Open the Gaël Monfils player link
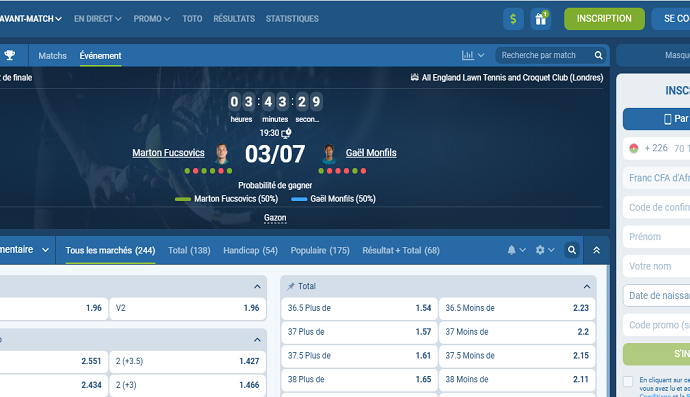 coord(371,153)
